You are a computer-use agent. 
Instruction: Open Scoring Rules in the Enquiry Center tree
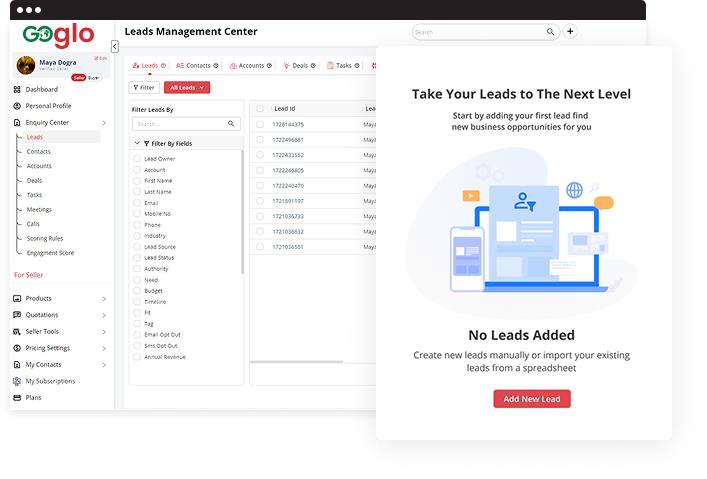pyautogui.click(x=44, y=239)
